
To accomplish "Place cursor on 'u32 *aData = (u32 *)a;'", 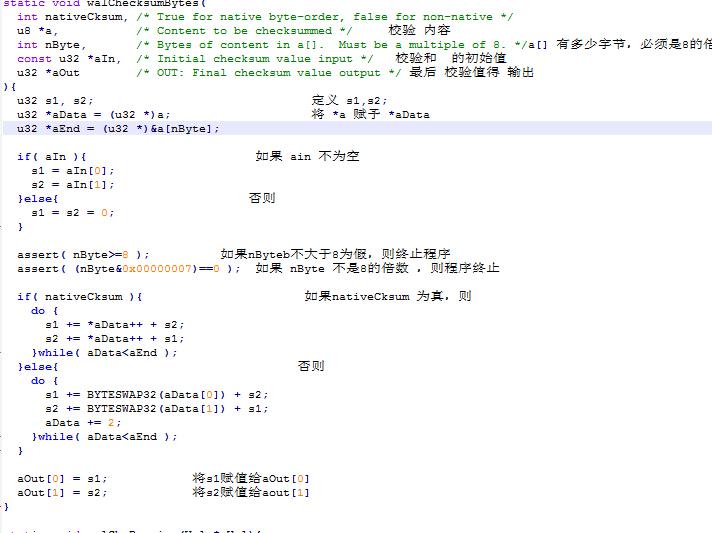I will coord(93,115).
